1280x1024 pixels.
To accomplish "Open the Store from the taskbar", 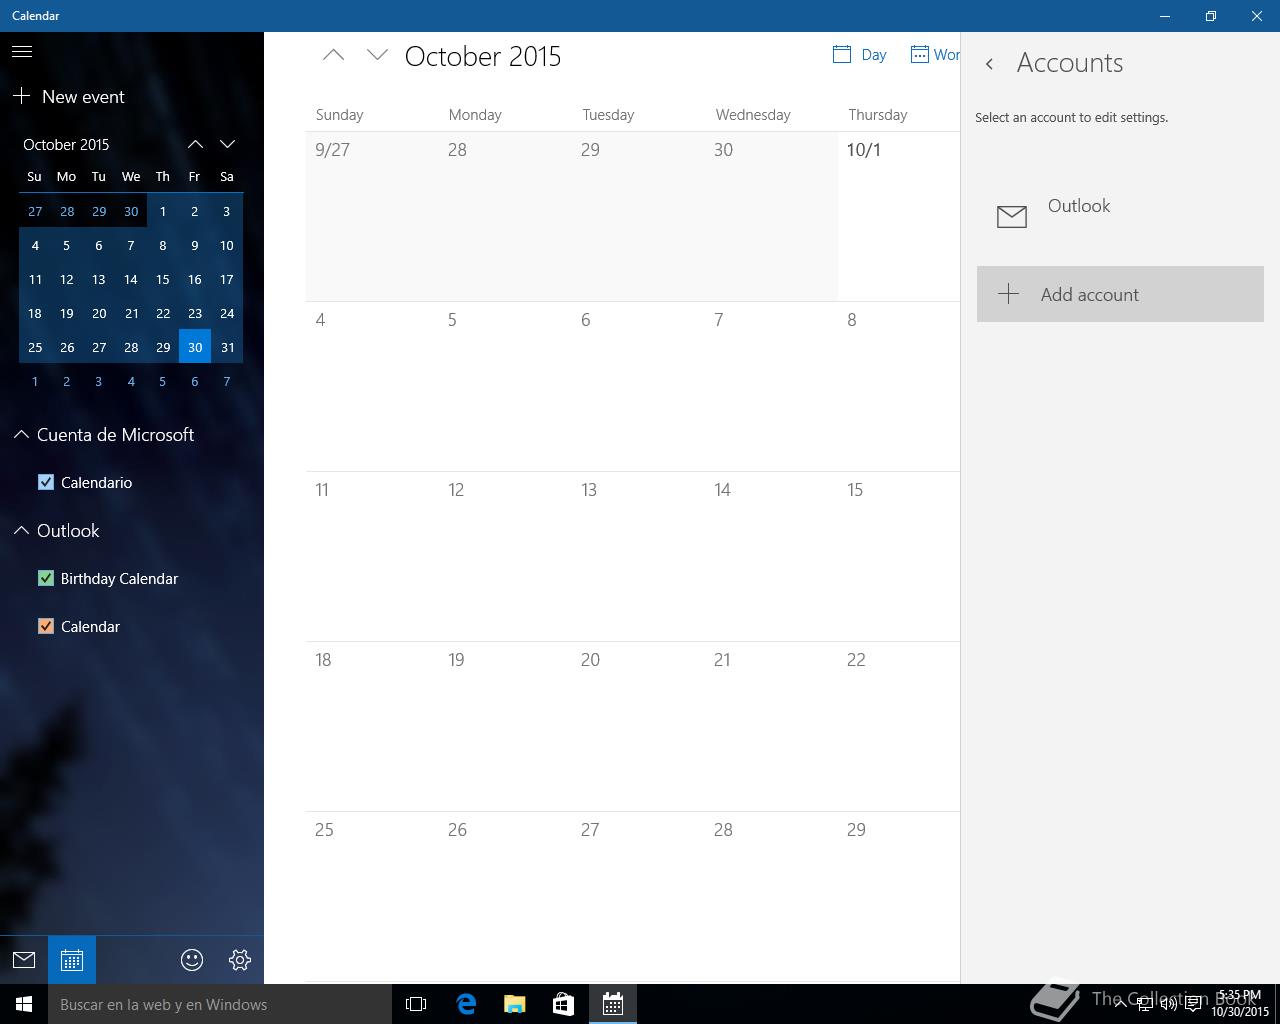I will (563, 1004).
